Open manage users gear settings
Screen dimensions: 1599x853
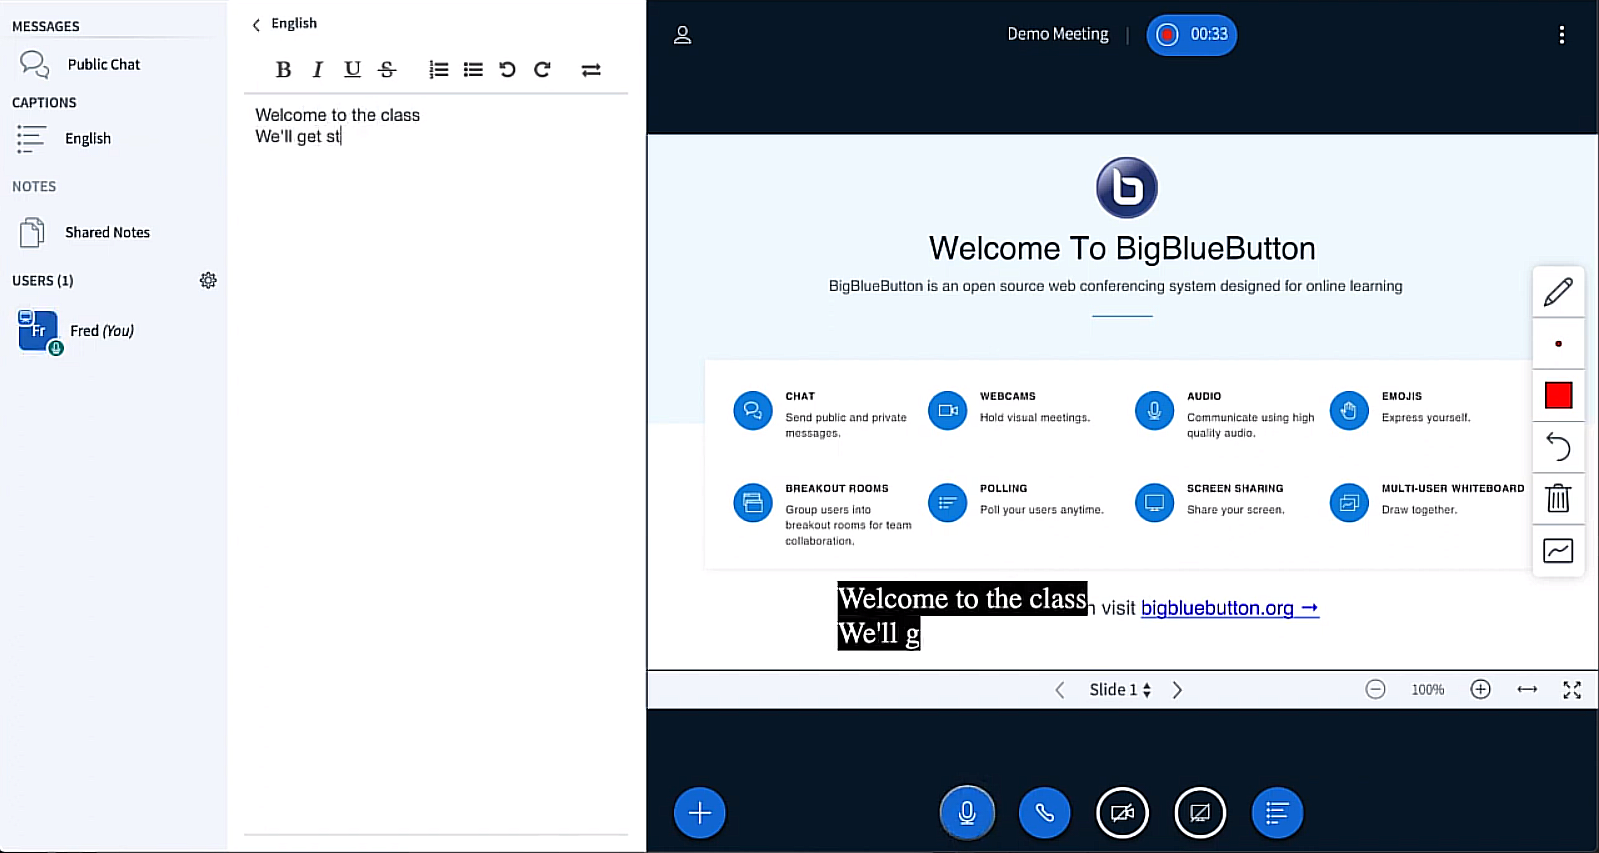(x=208, y=280)
